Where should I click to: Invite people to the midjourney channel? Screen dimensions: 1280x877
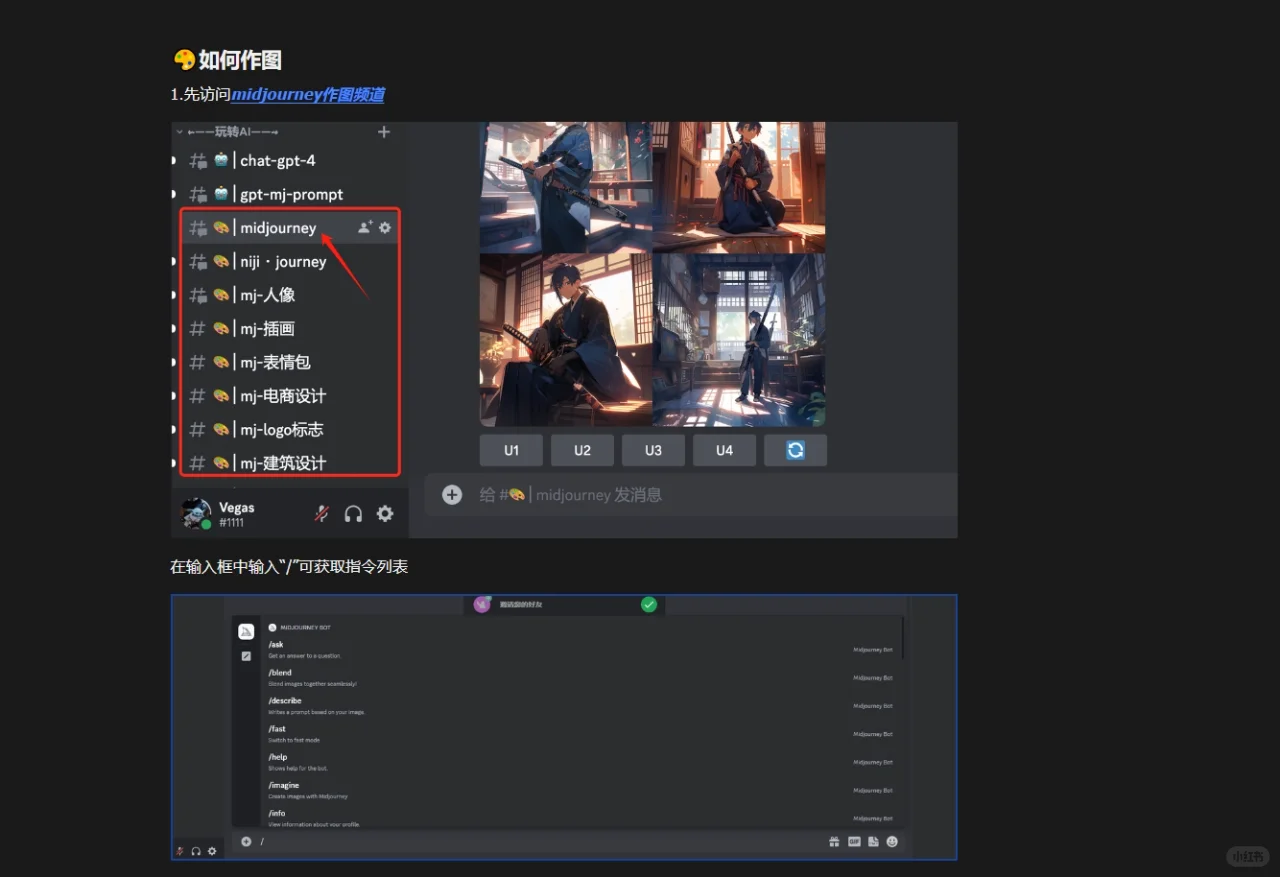point(365,228)
